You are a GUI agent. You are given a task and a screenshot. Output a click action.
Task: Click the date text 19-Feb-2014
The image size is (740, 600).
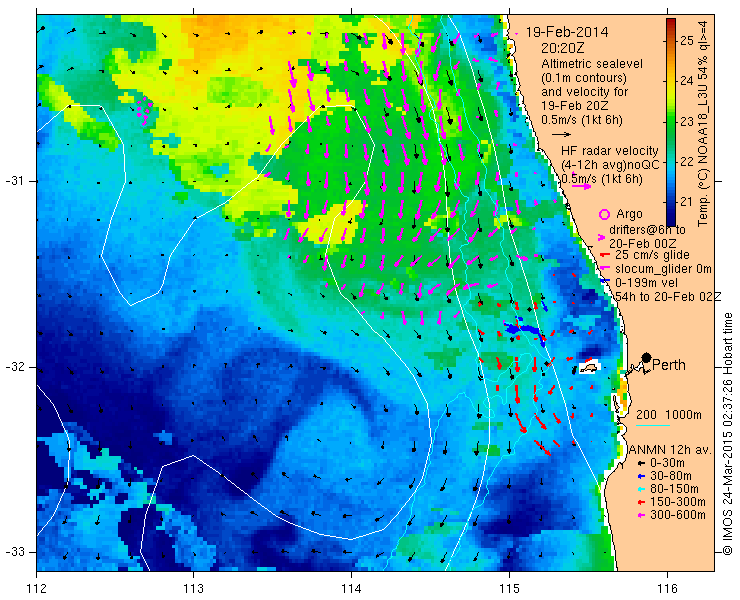pos(567,32)
